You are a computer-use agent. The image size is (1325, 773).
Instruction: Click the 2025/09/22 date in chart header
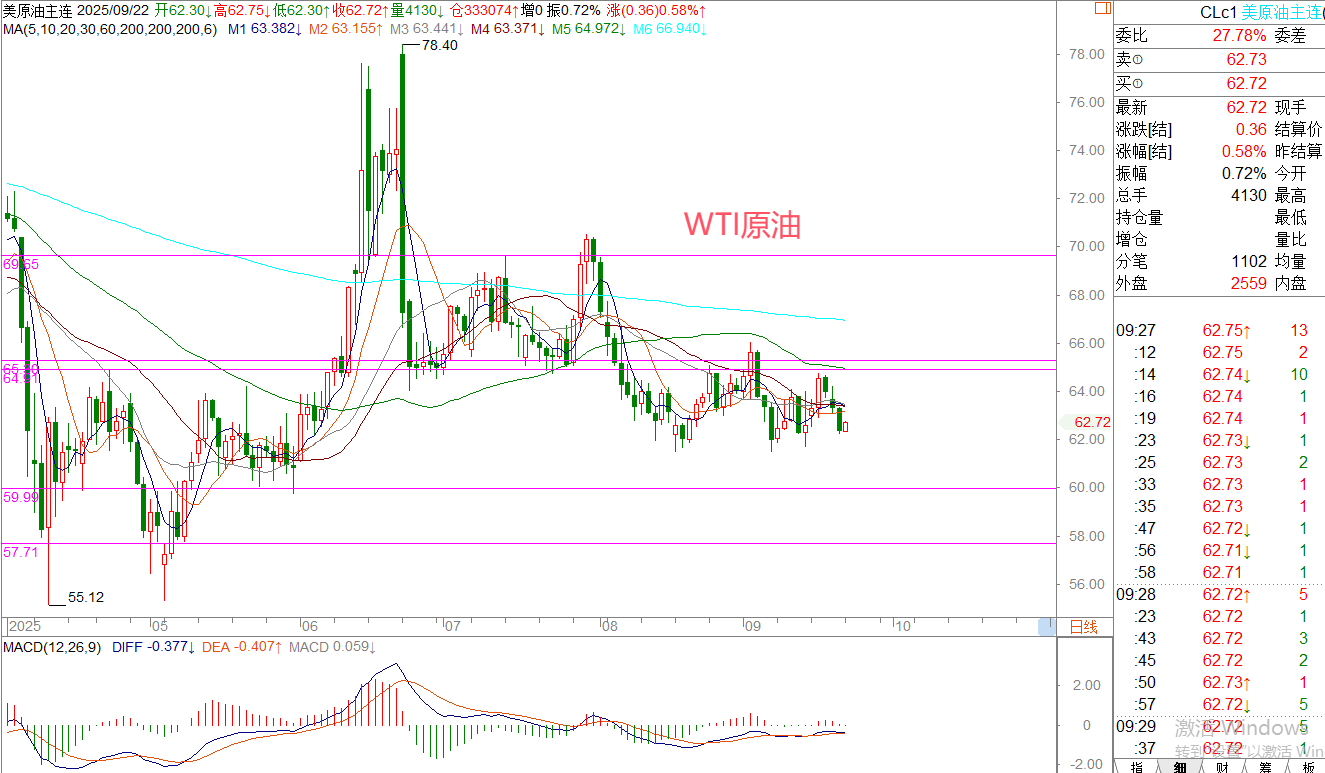(x=115, y=10)
